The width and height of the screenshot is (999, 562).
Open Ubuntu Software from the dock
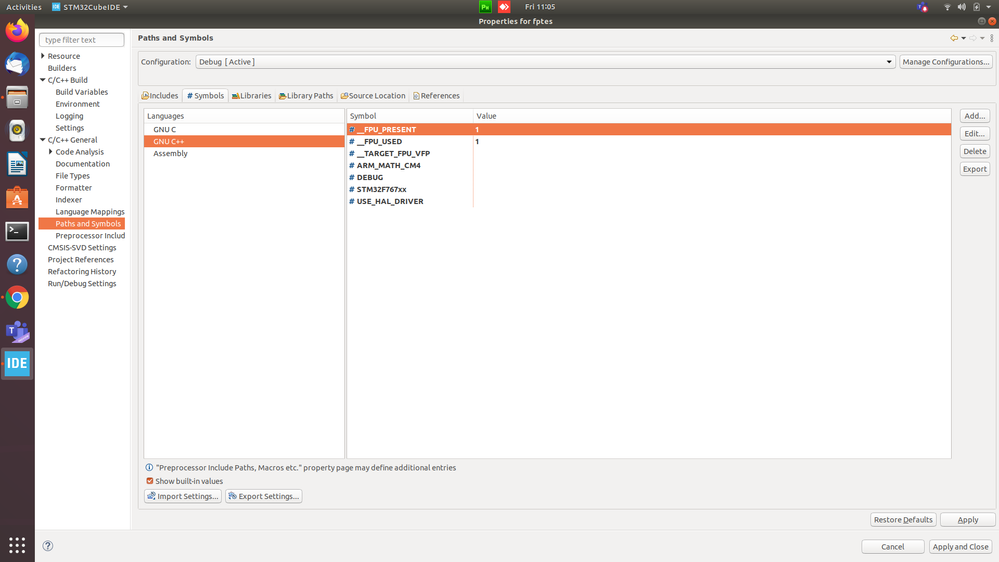pyautogui.click(x=17, y=198)
